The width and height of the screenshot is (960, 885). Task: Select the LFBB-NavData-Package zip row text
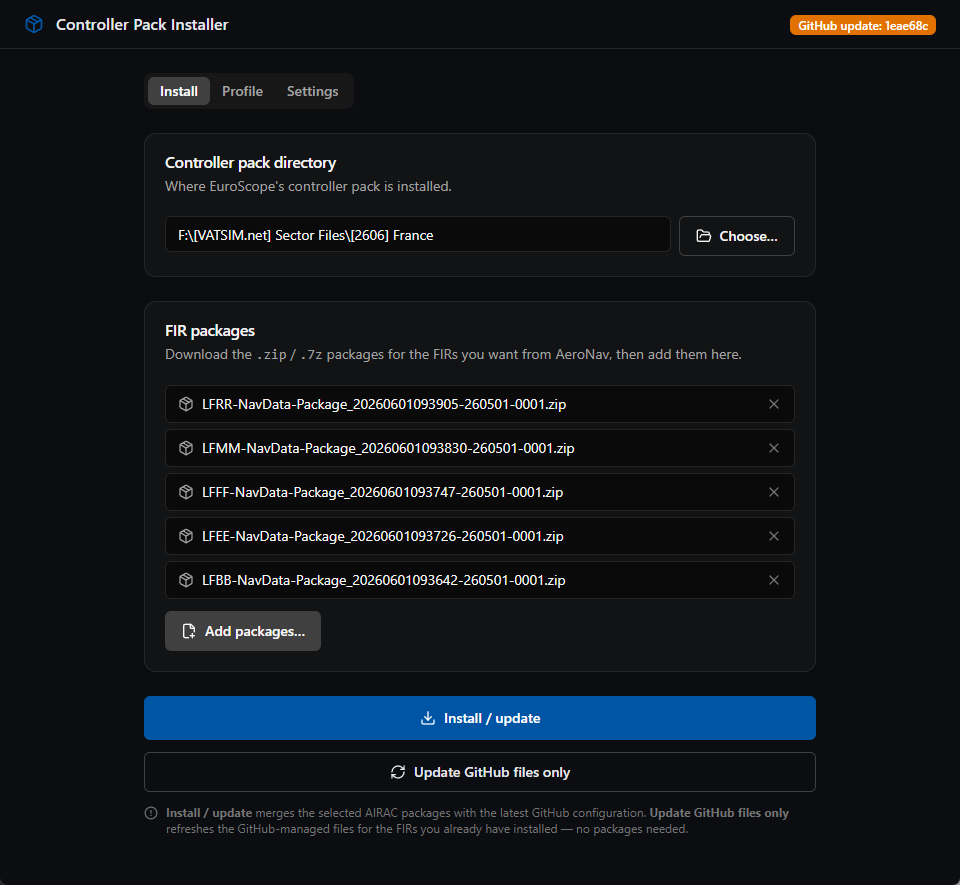(x=384, y=581)
